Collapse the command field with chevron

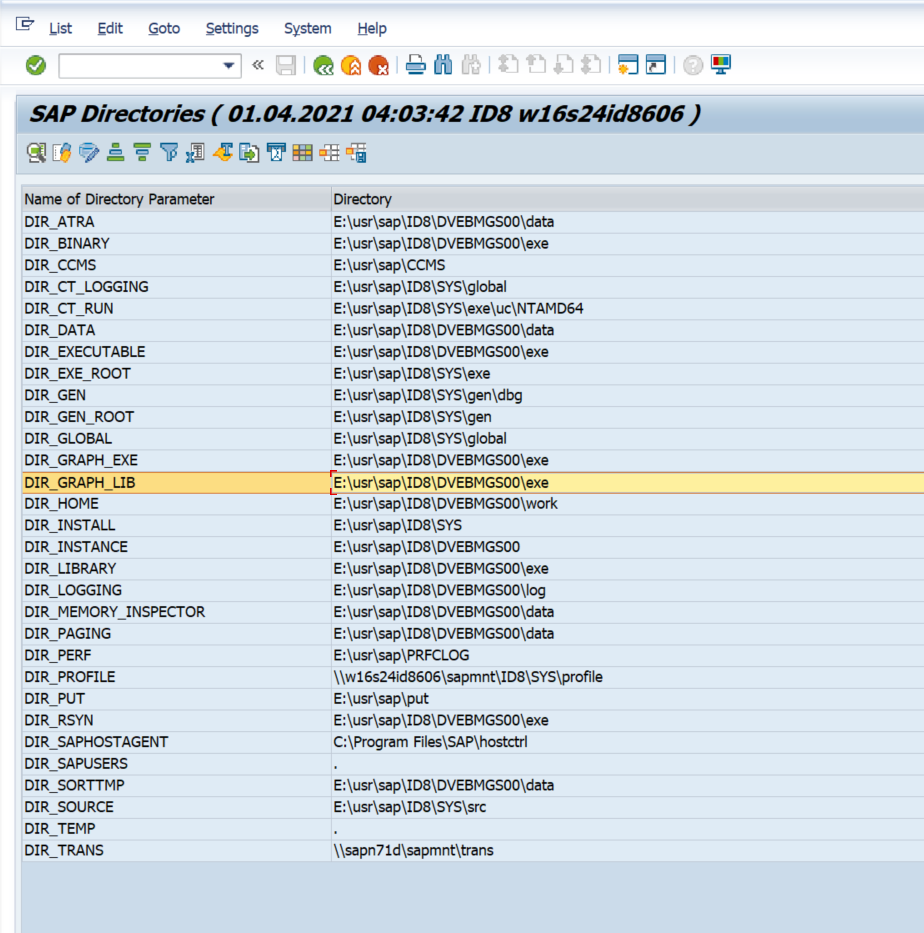click(258, 66)
